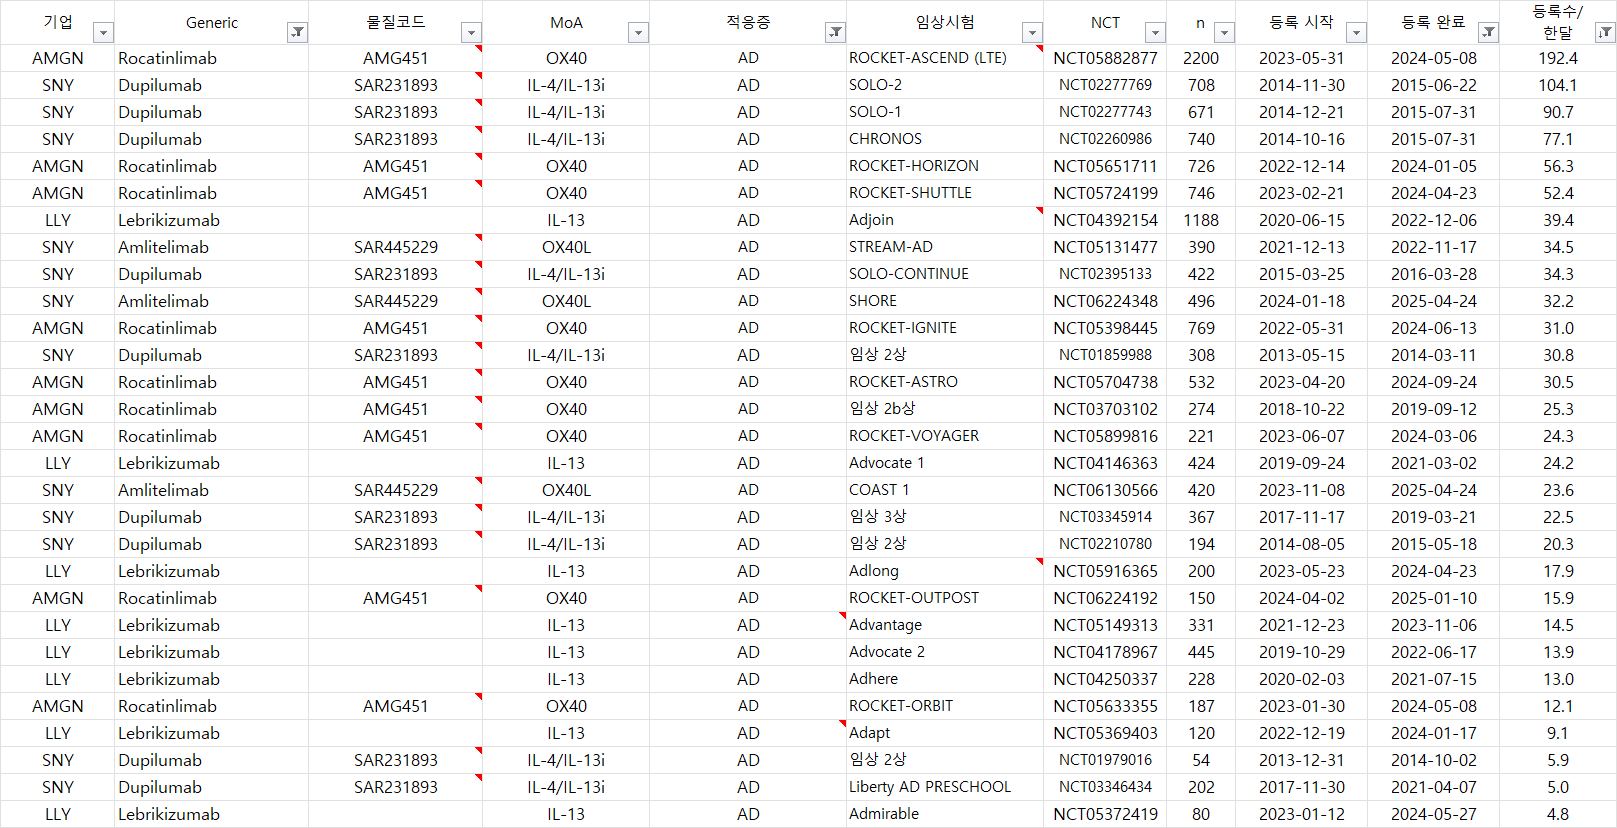
Task: Select the NCT04392154 cell
Action: (1105, 220)
